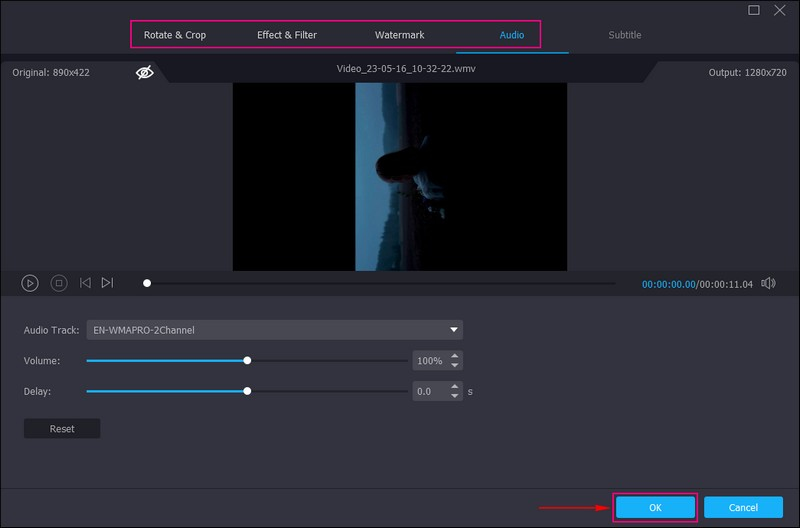Image resolution: width=800 pixels, height=528 pixels.
Task: Decrease Volume using down arrow
Action: [455, 365]
